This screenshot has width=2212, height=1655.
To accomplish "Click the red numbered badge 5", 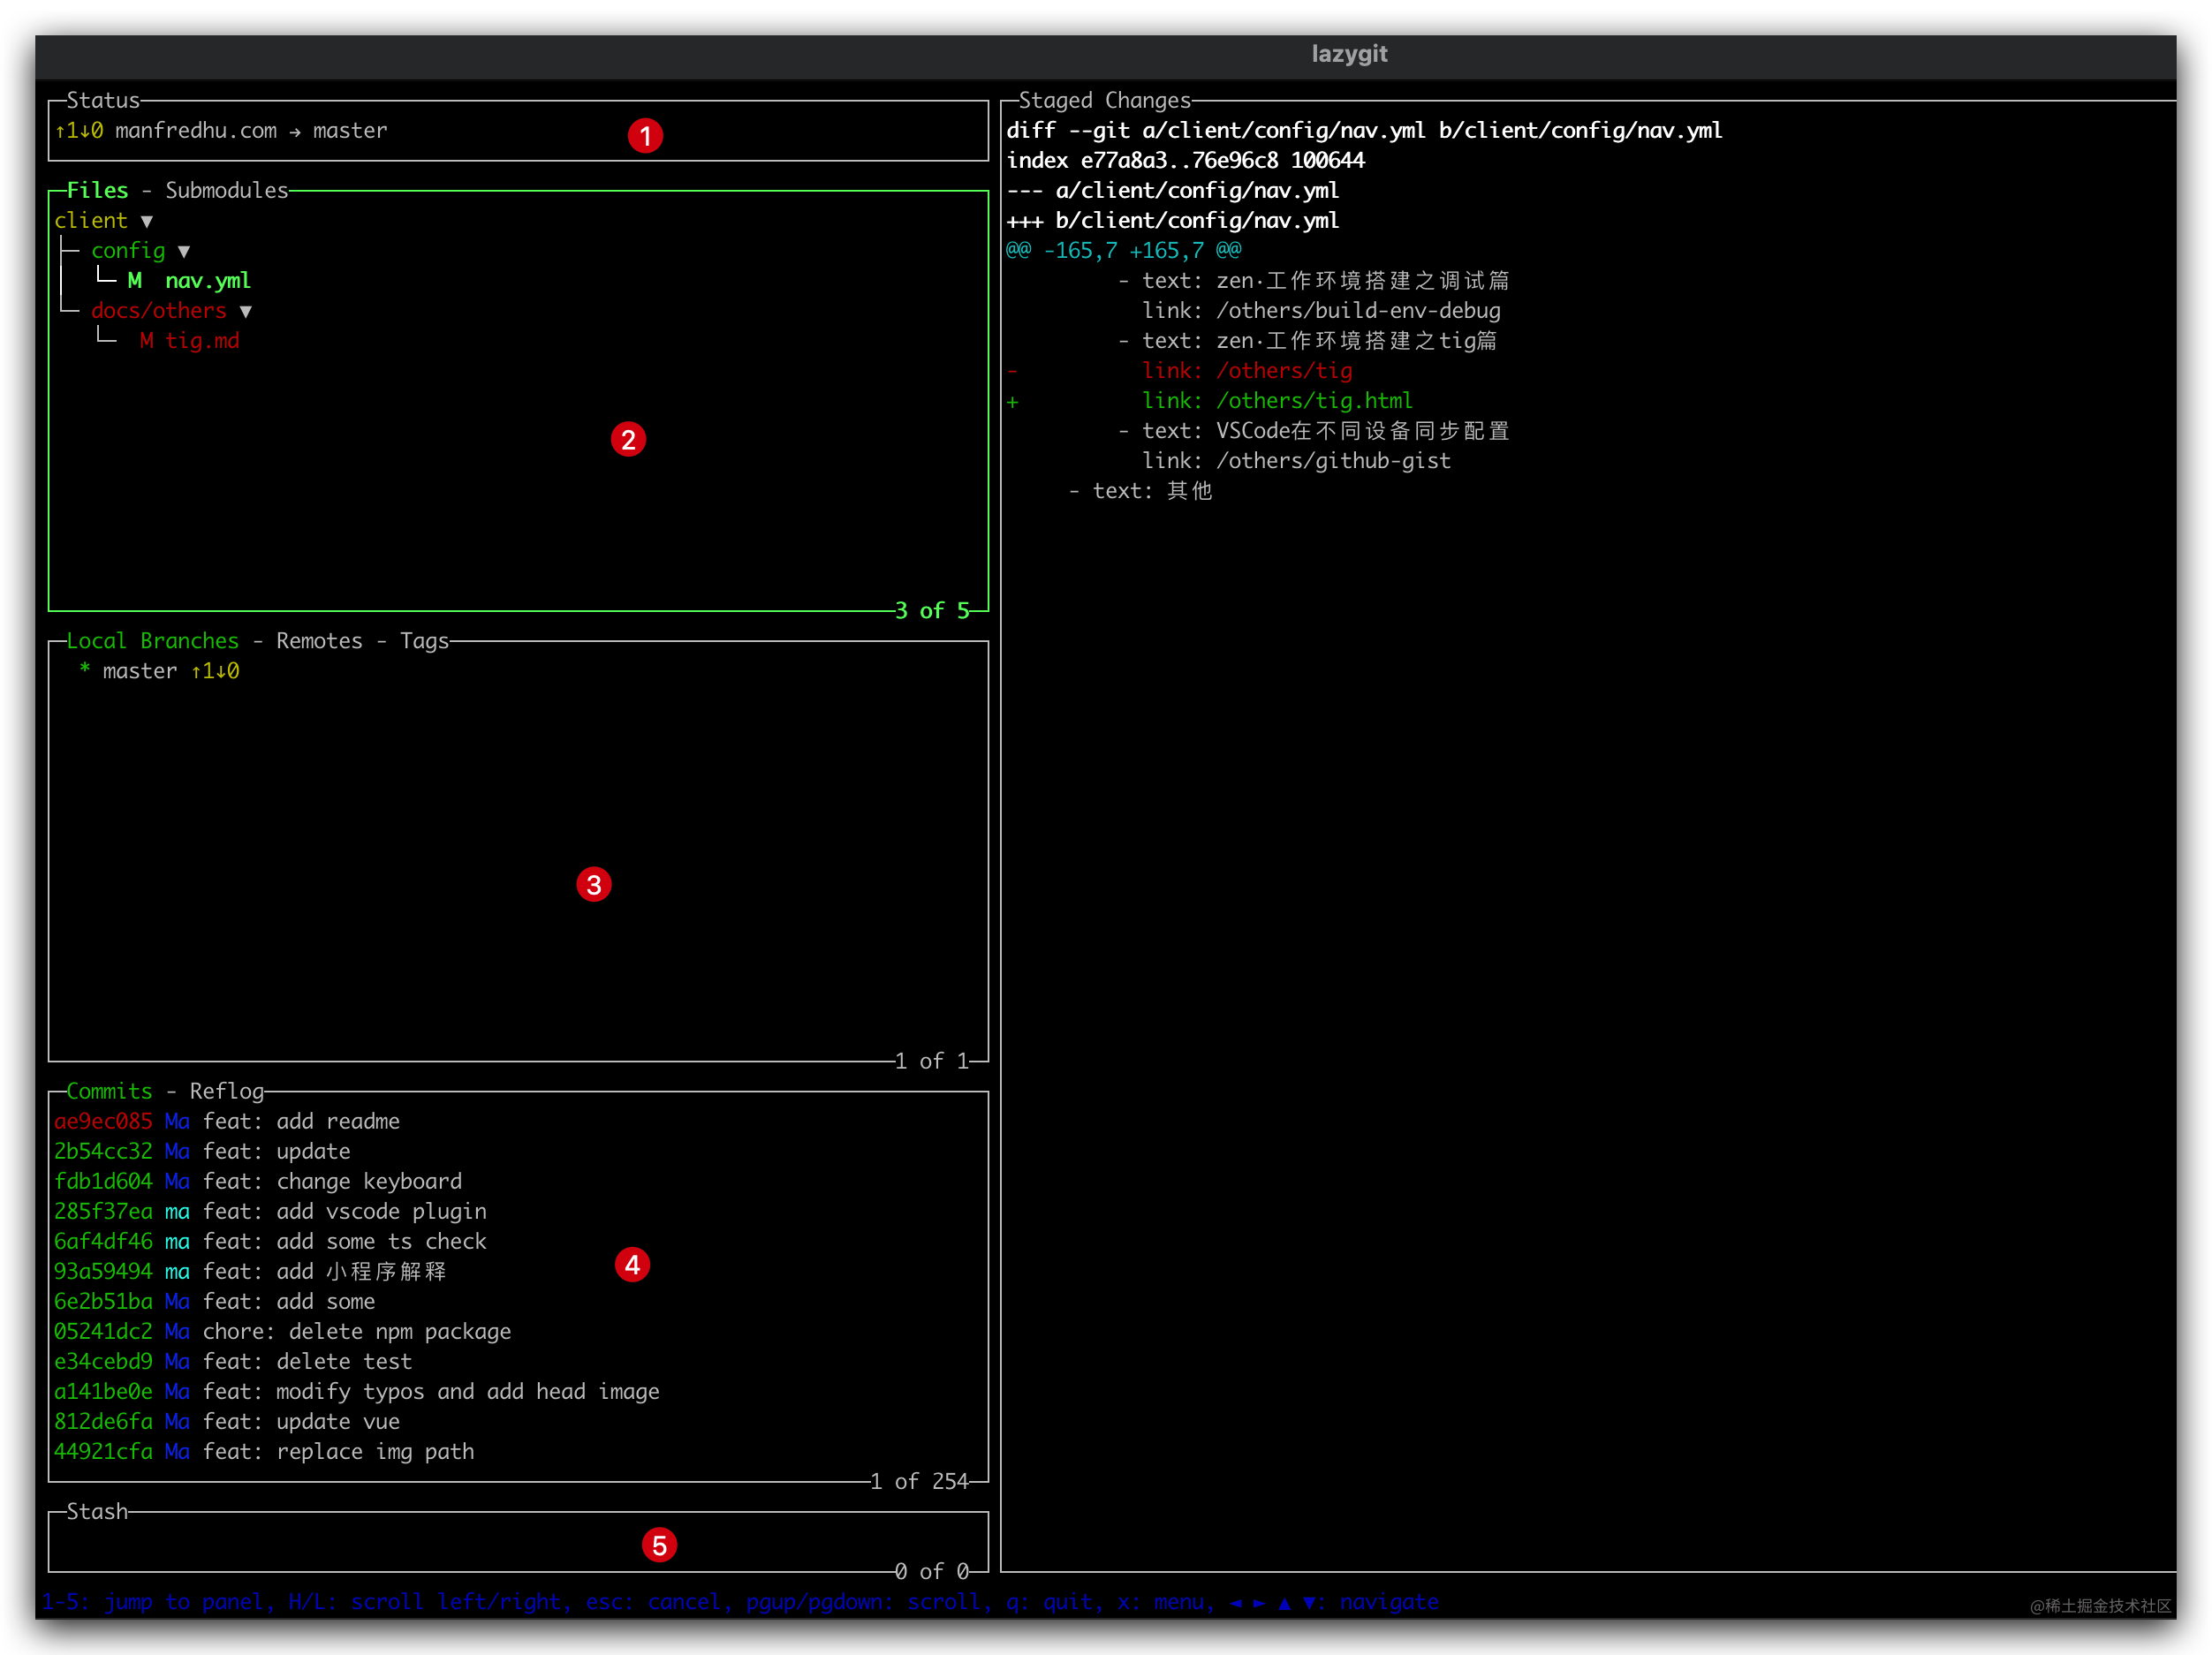I will tap(659, 1545).
